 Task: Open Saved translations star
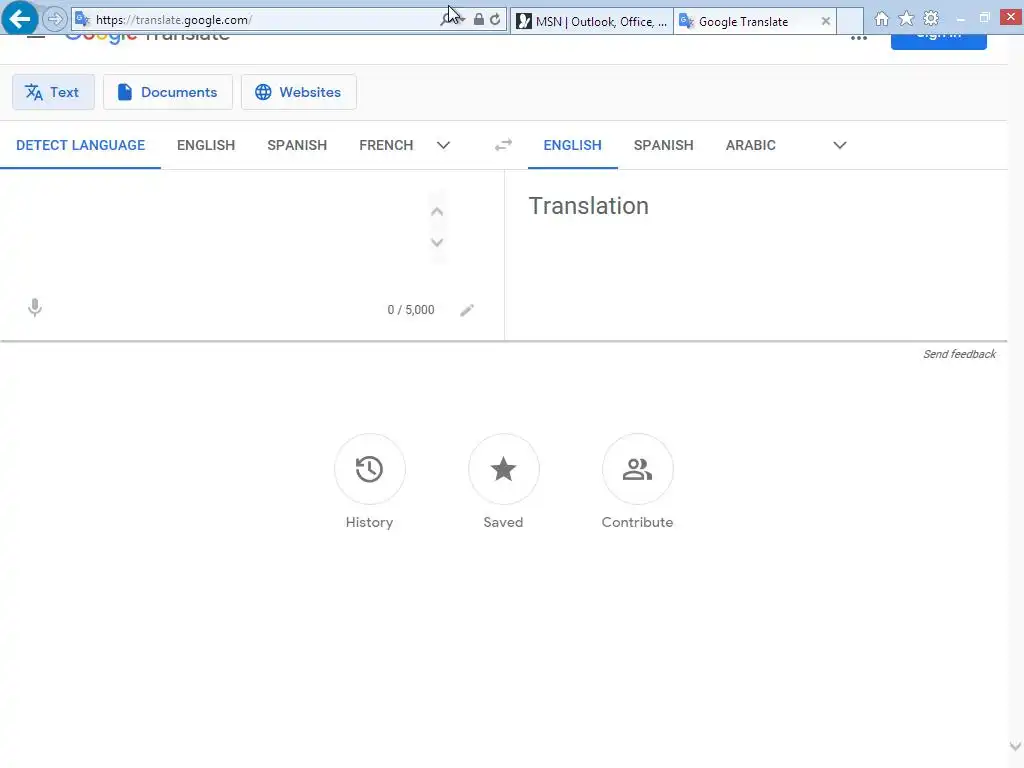[504, 469]
